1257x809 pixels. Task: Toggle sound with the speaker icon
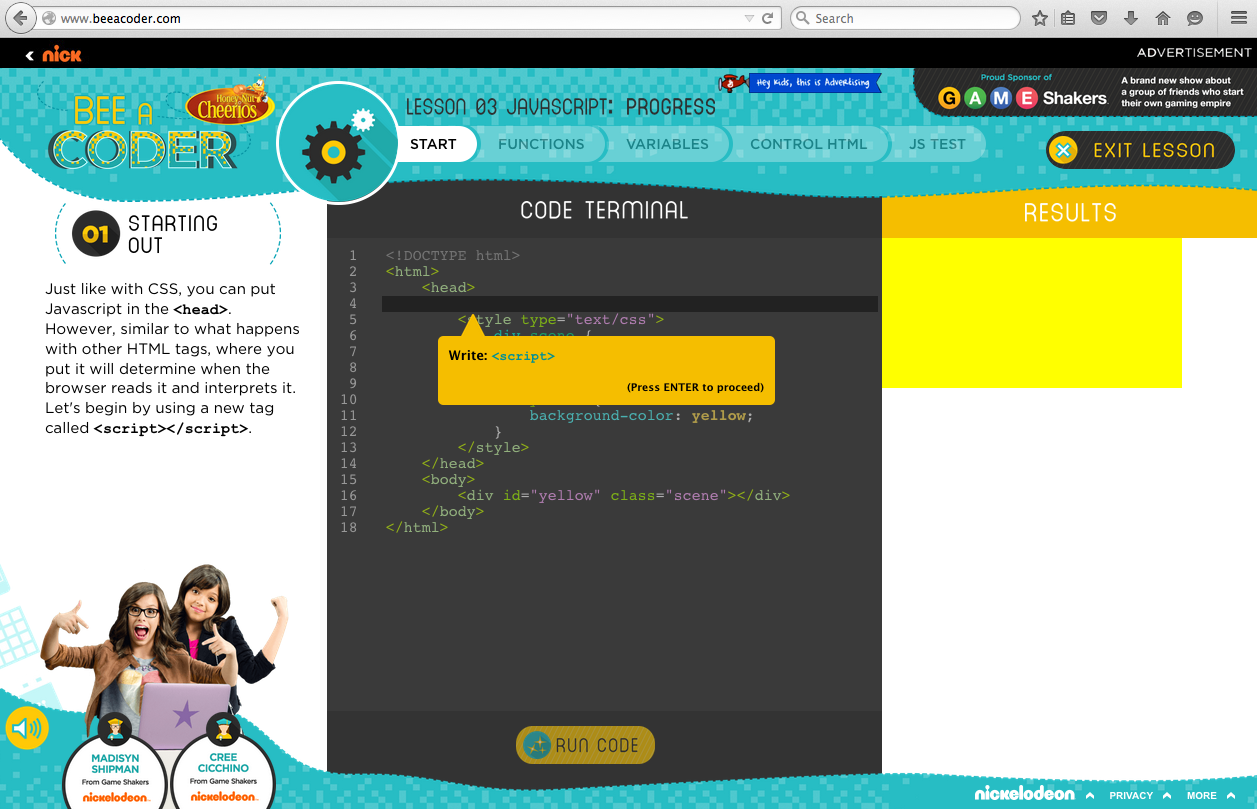[27, 728]
